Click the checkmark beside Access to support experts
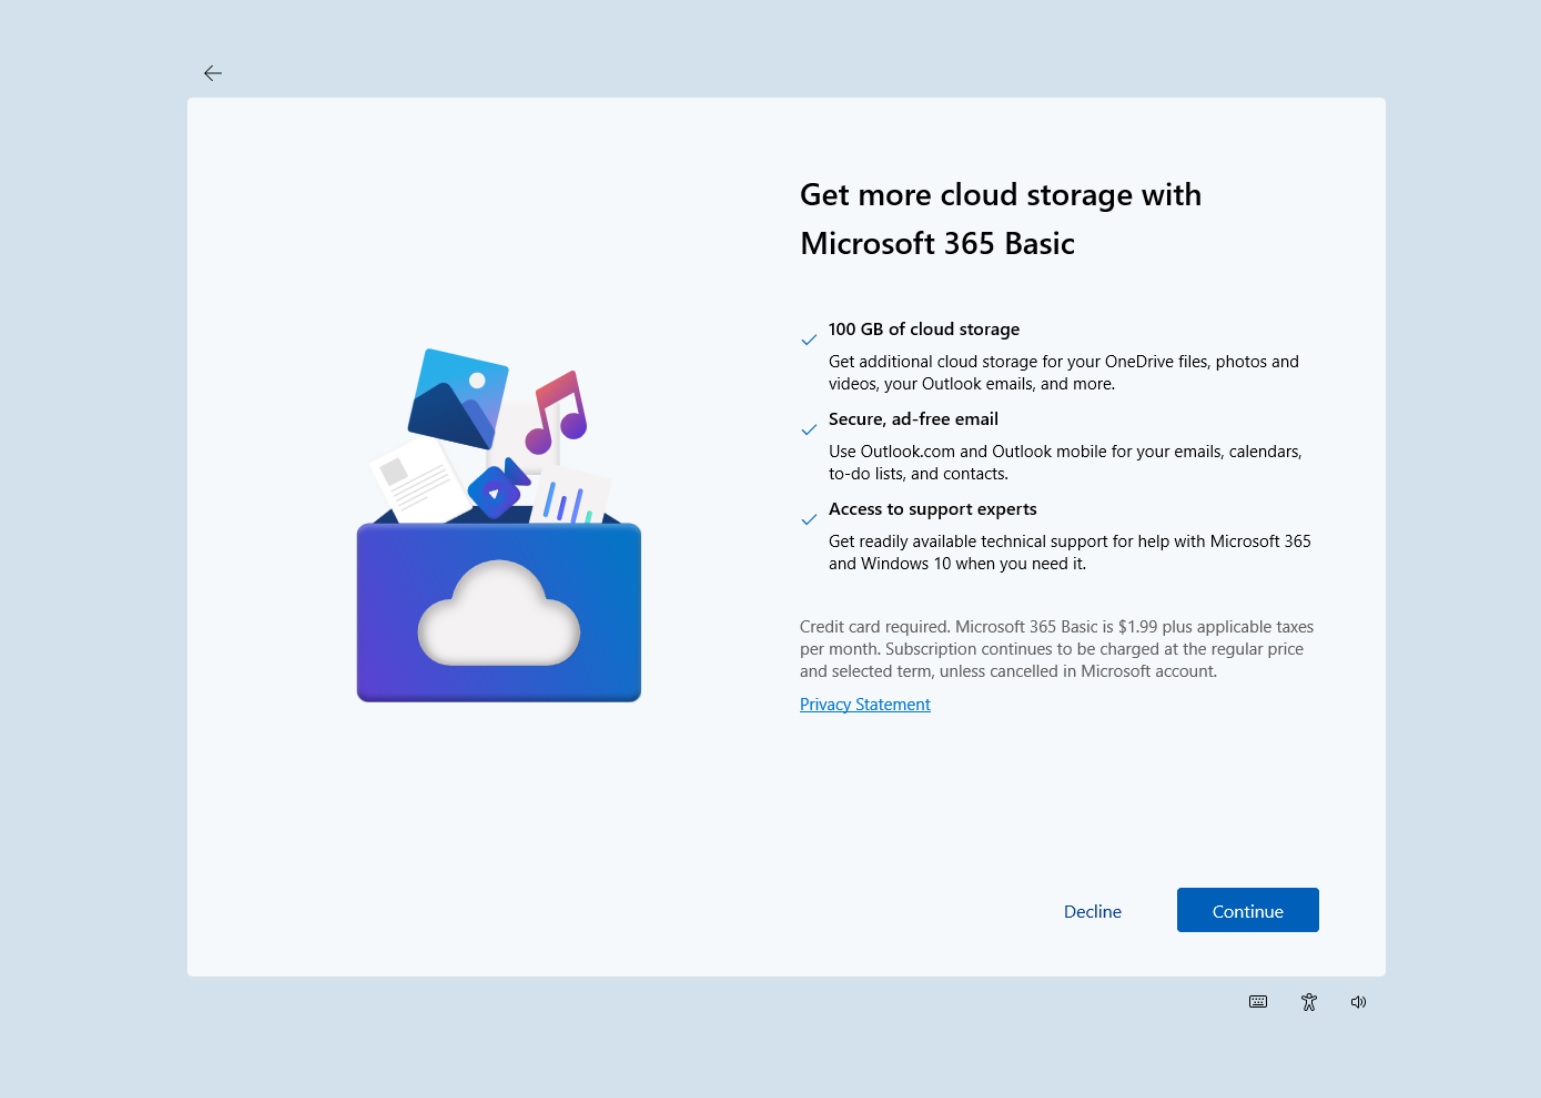1541x1098 pixels. coord(809,519)
